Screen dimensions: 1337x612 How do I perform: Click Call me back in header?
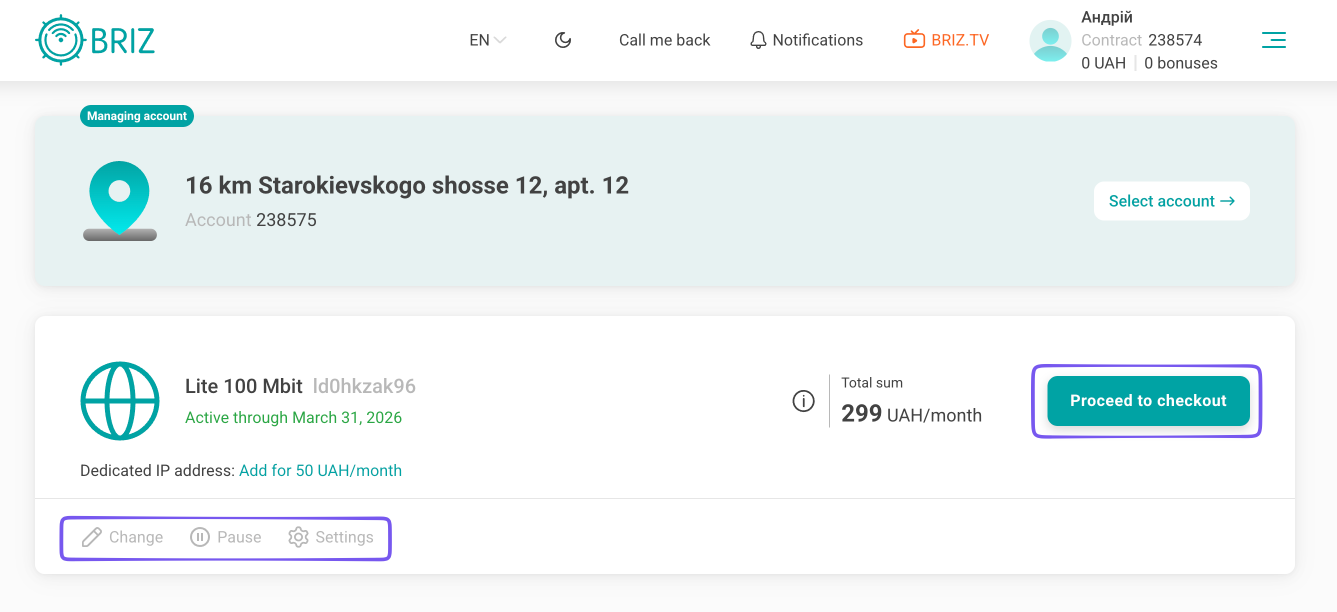coord(664,40)
